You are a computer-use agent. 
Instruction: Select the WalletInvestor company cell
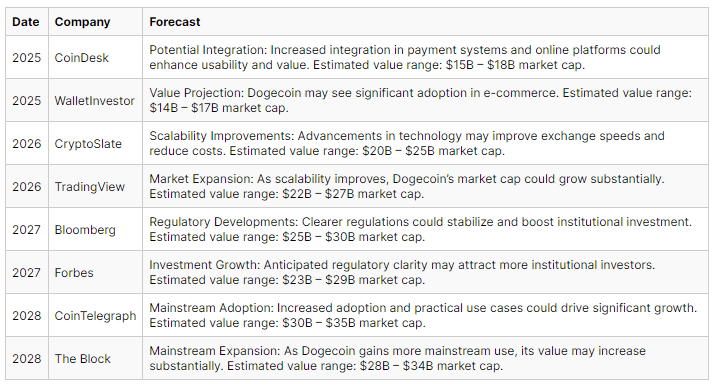pyautogui.click(x=95, y=100)
